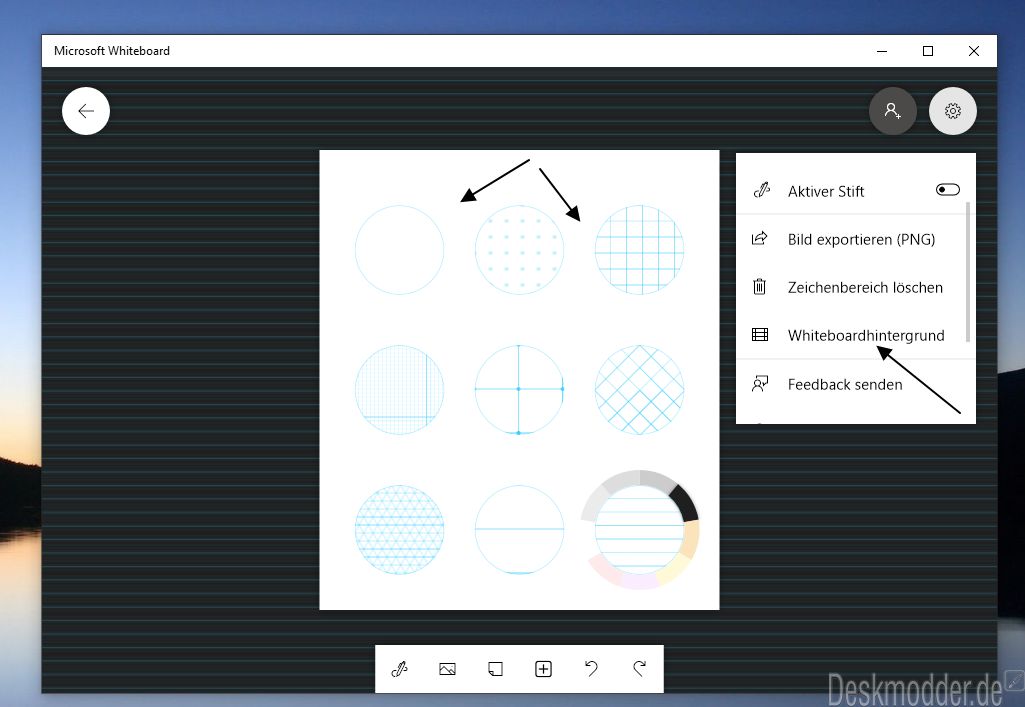Go back with the left arrow button

(x=86, y=111)
